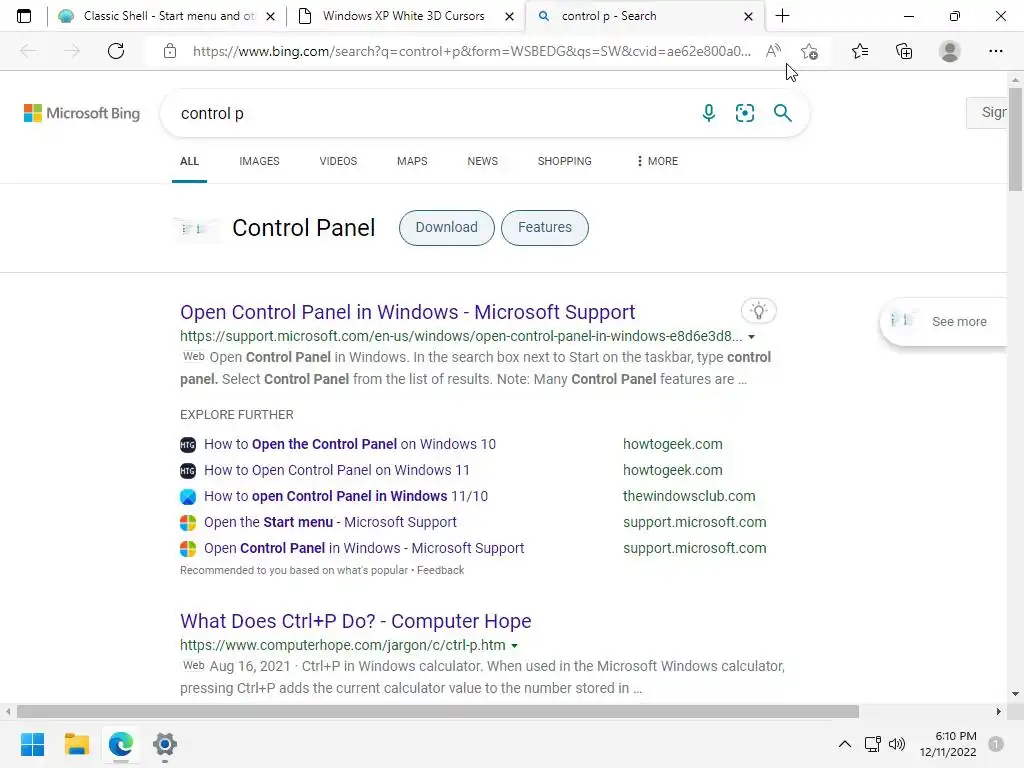1024x768 pixels.
Task: Open Edge Settings and more menu
Action: click(996, 51)
